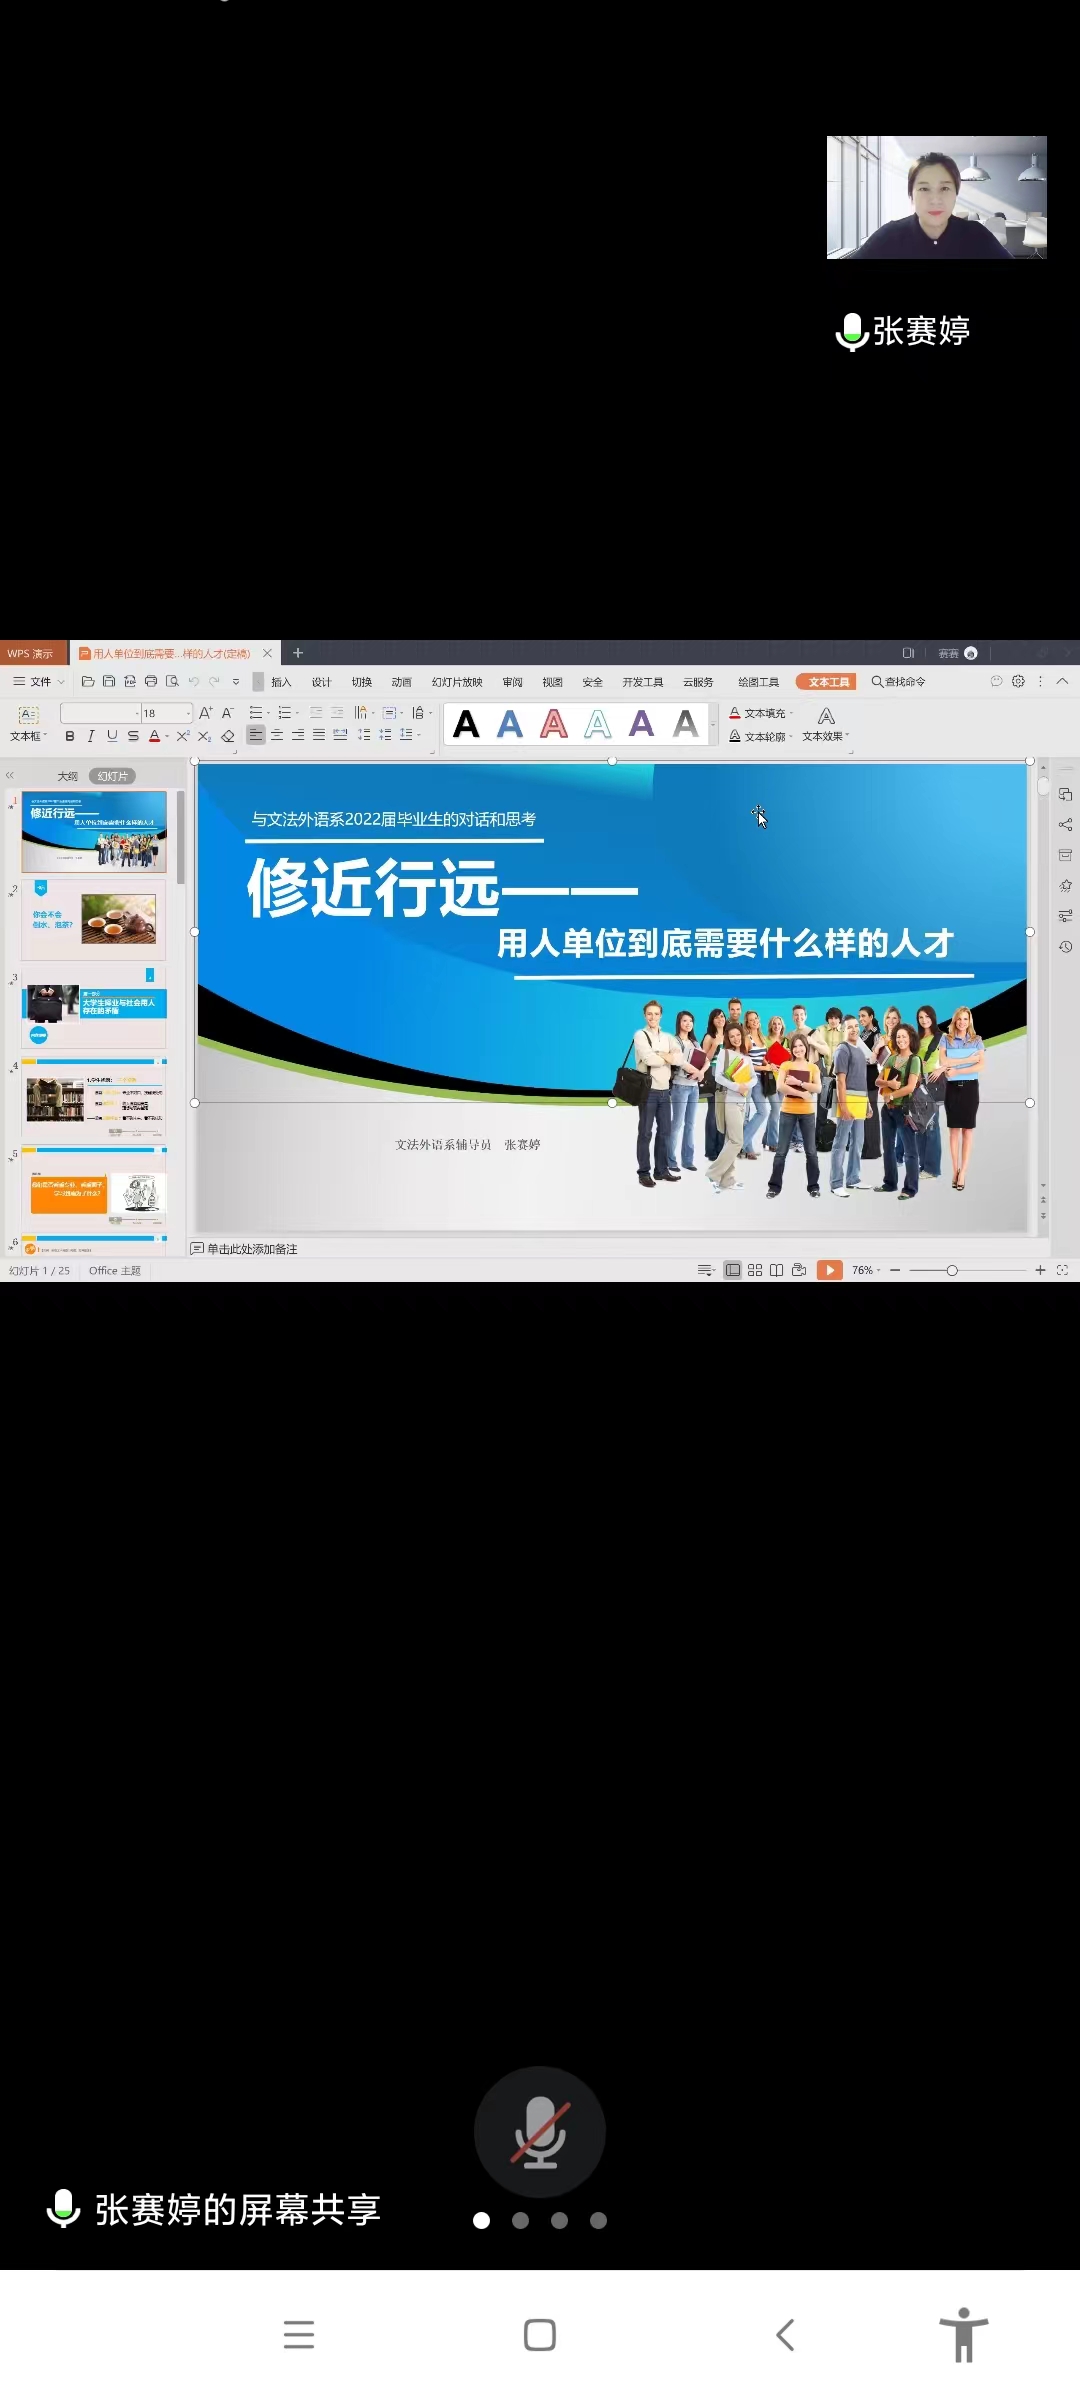Image resolution: width=1080 pixels, height=2400 pixels.
Task: Click the Print Preview icon
Action: click(172, 681)
